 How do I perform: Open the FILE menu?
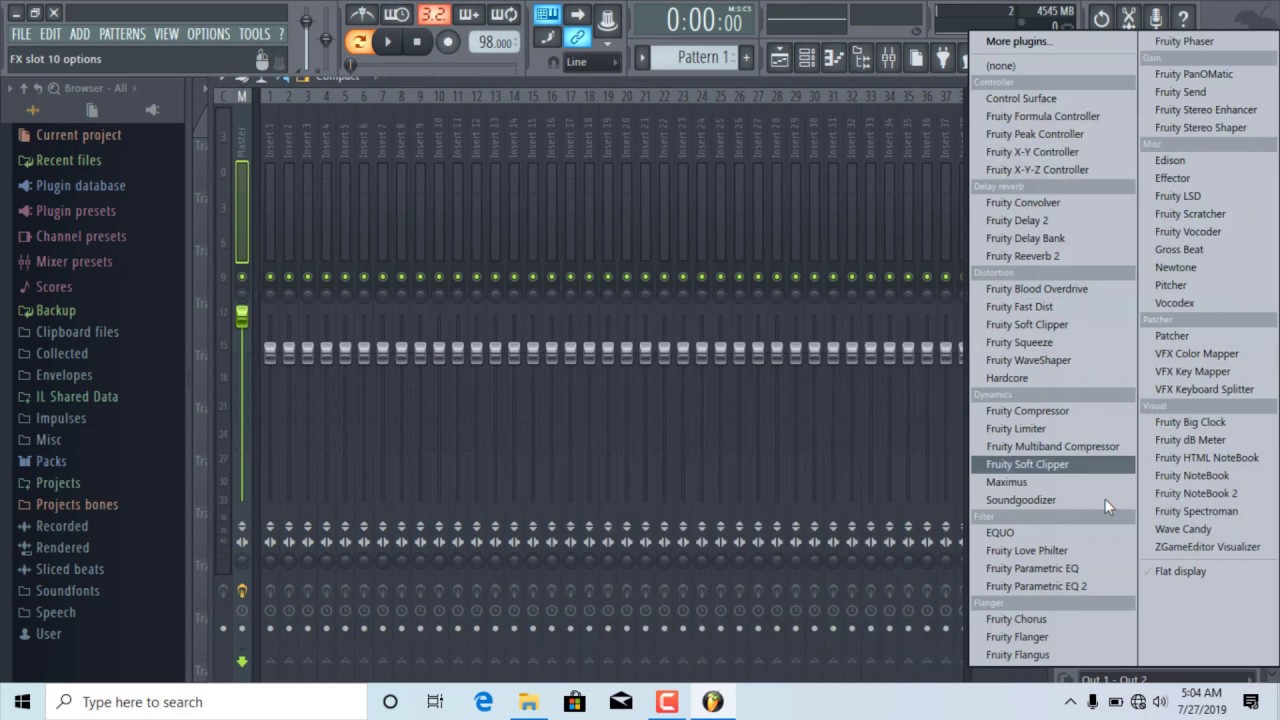(x=21, y=34)
